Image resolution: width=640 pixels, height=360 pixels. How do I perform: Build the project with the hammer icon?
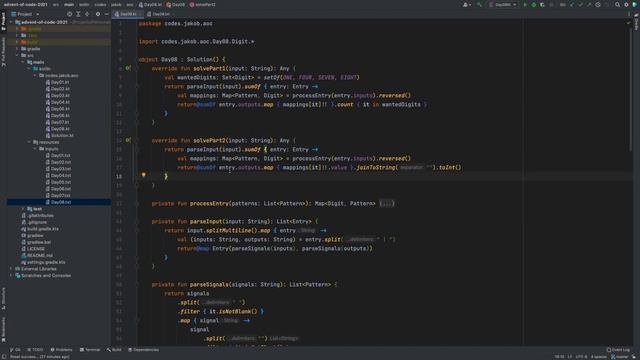[x=480, y=4]
